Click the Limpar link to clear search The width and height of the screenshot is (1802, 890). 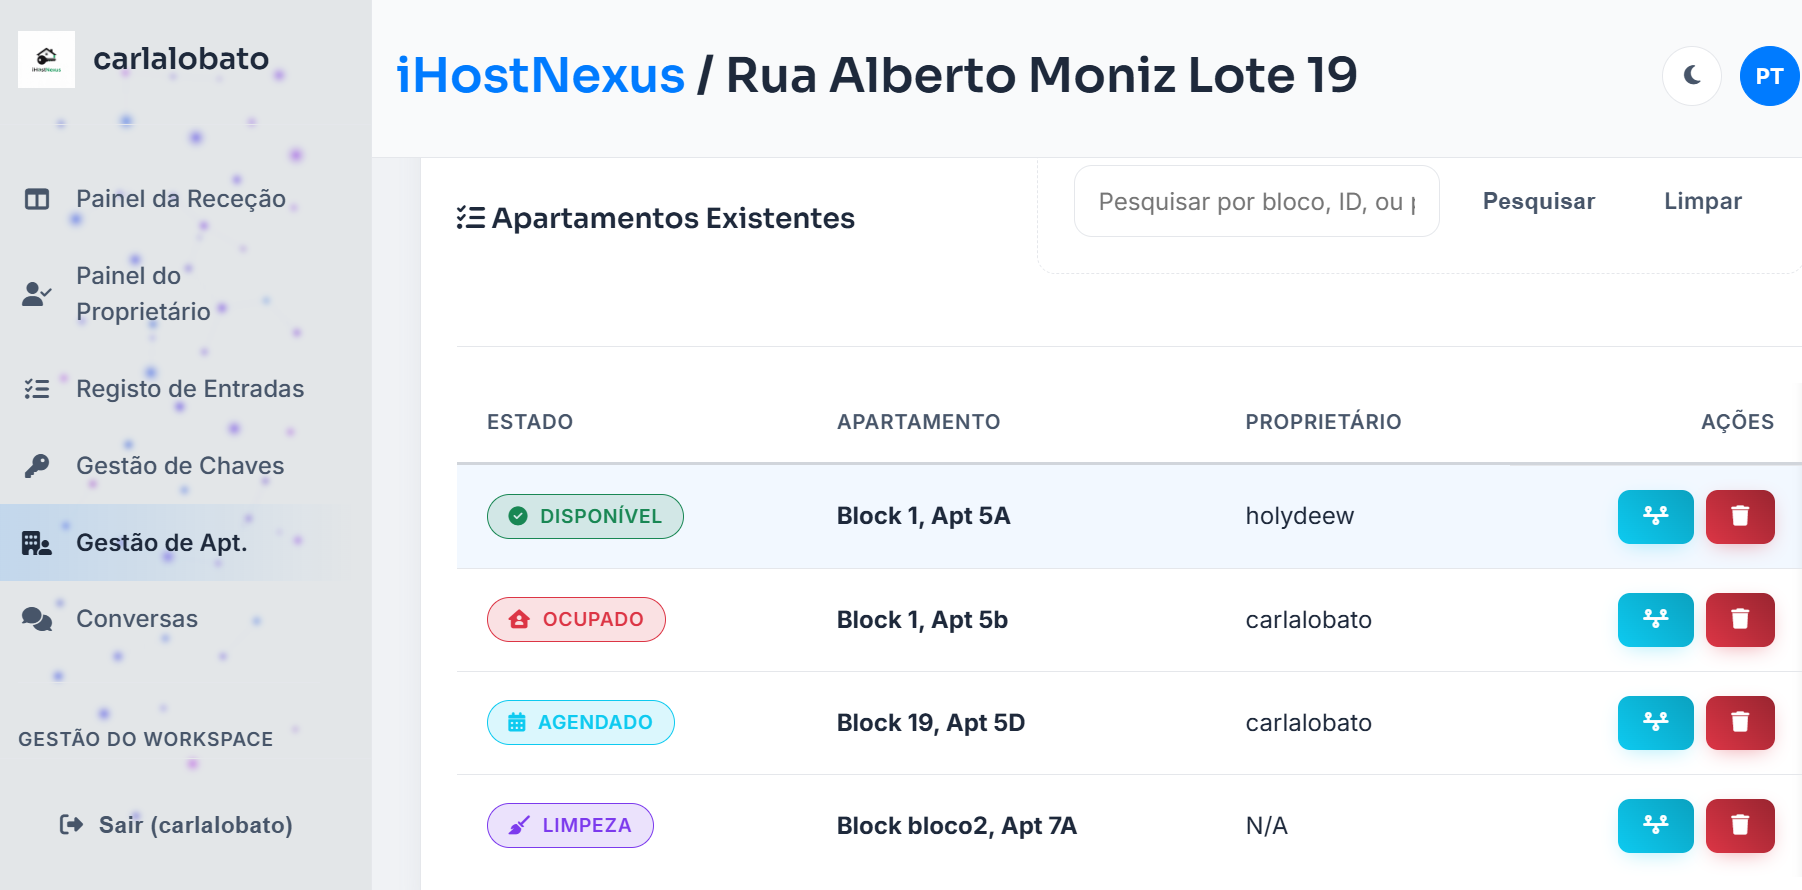[x=1702, y=201]
